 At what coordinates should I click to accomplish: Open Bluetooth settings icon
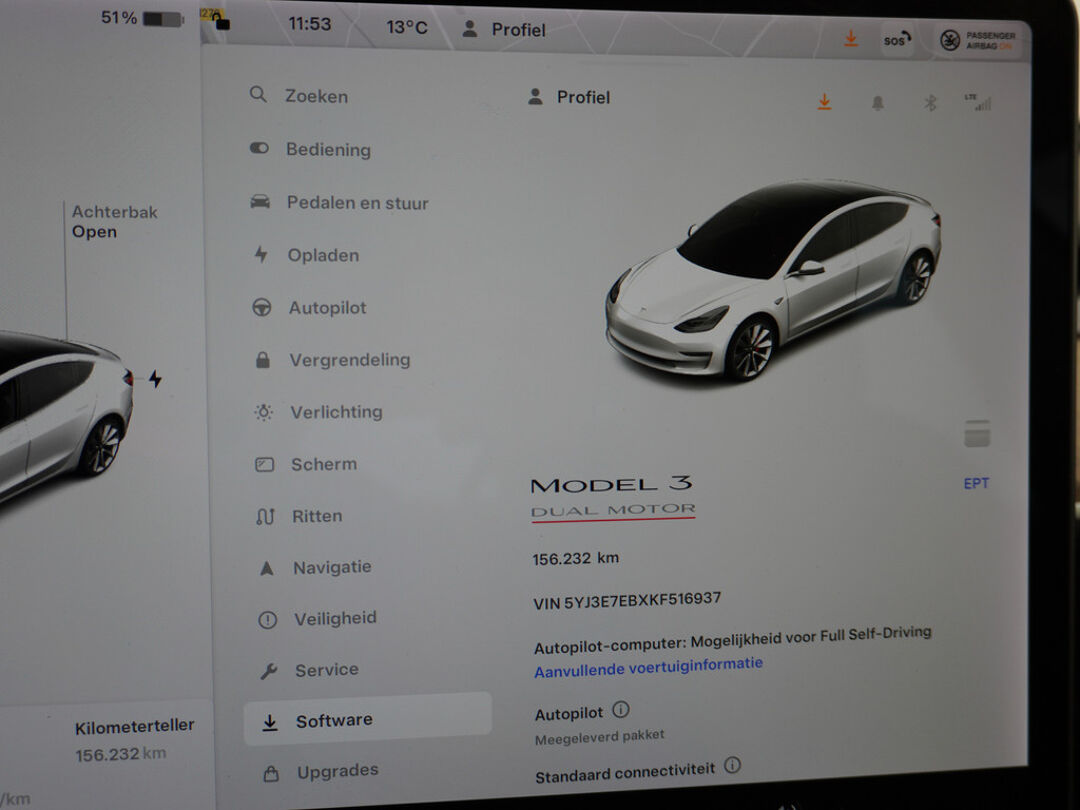pos(930,103)
